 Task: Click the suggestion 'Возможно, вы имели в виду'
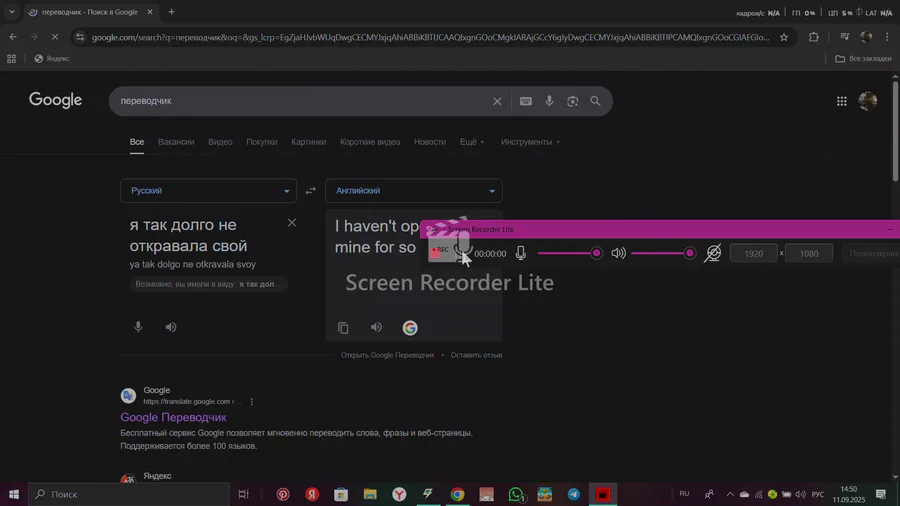208,284
